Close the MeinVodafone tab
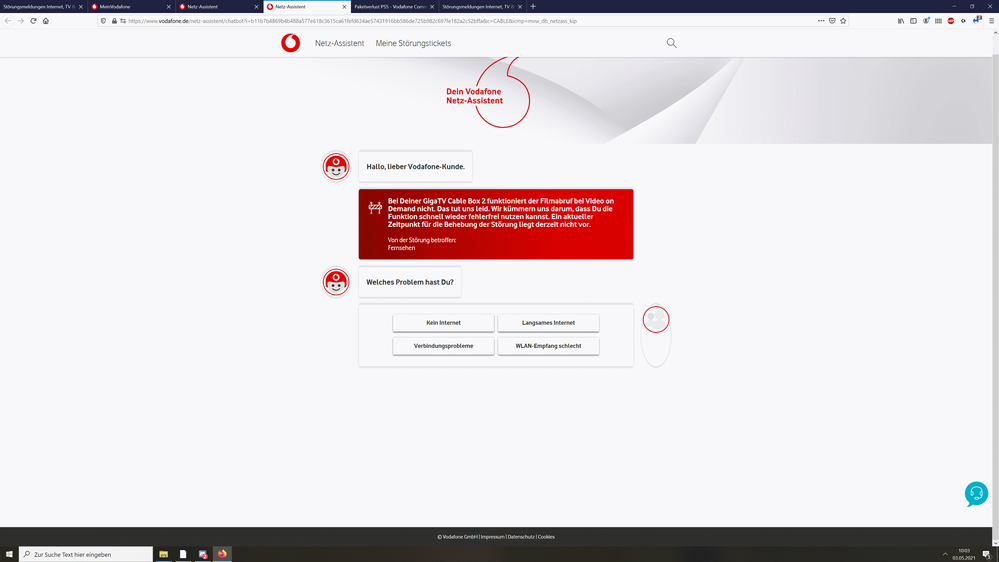Viewport: 999px width, 562px height. pyautogui.click(x=169, y=6)
